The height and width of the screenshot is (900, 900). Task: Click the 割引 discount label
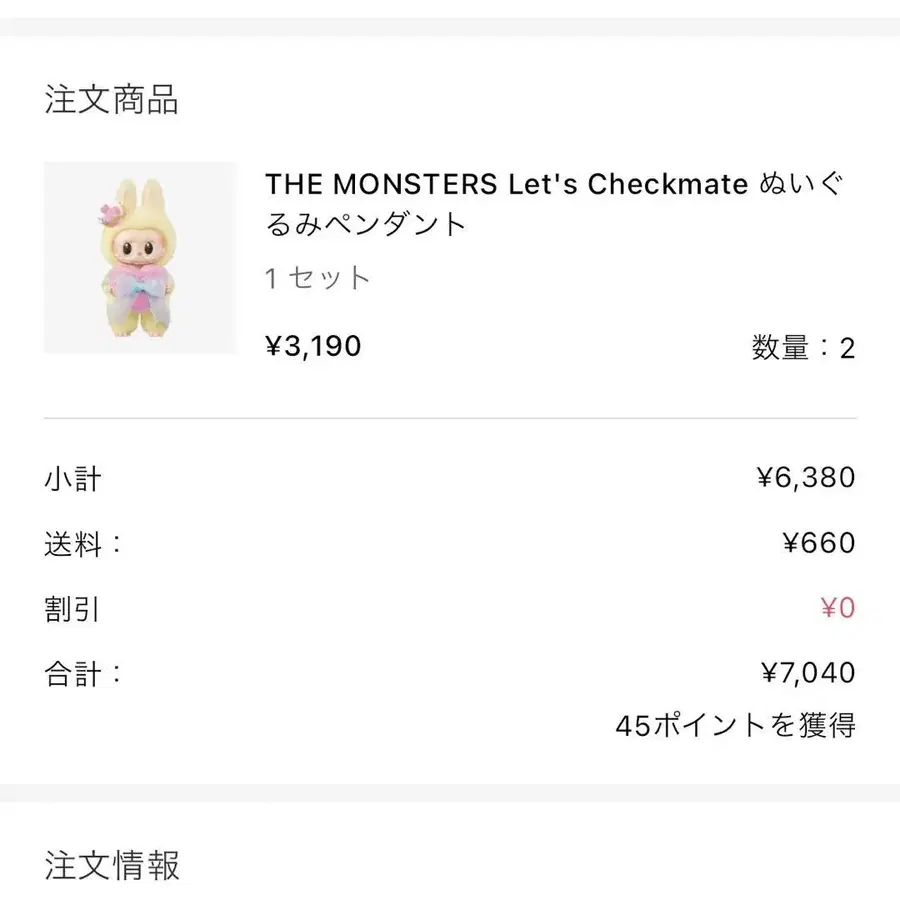72,608
